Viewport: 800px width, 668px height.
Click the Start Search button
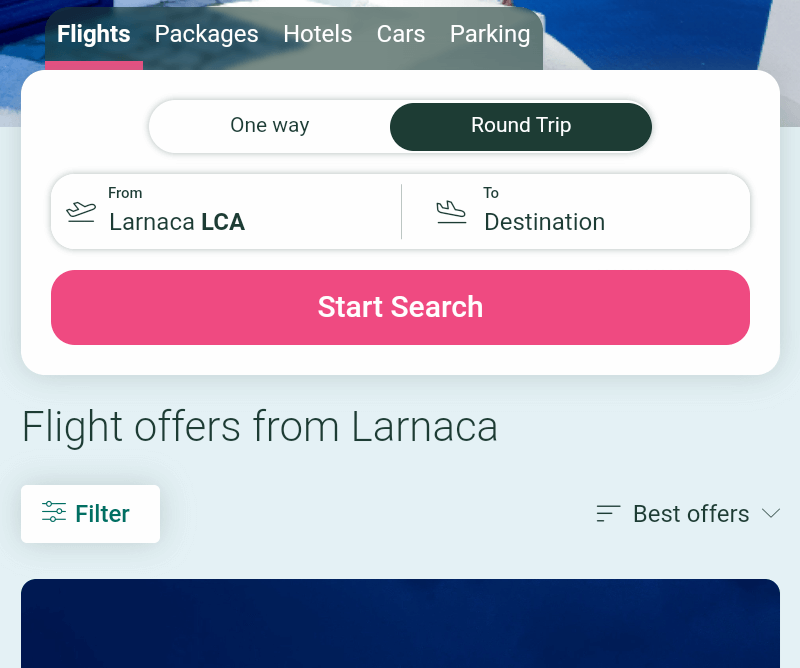[x=401, y=307]
